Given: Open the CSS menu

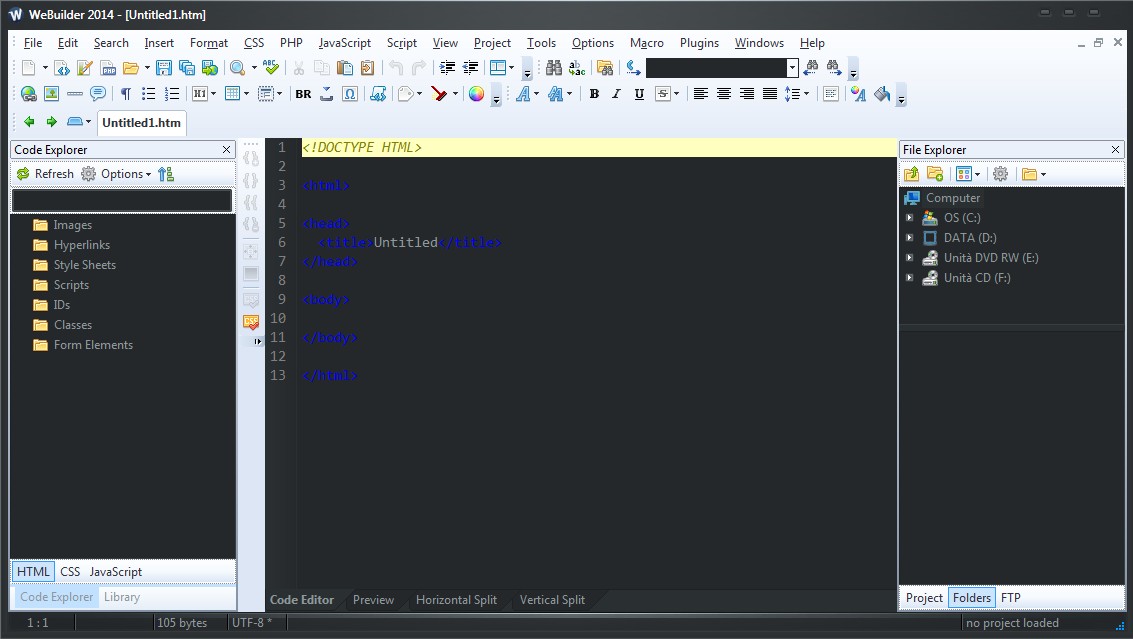Looking at the screenshot, I should (254, 43).
